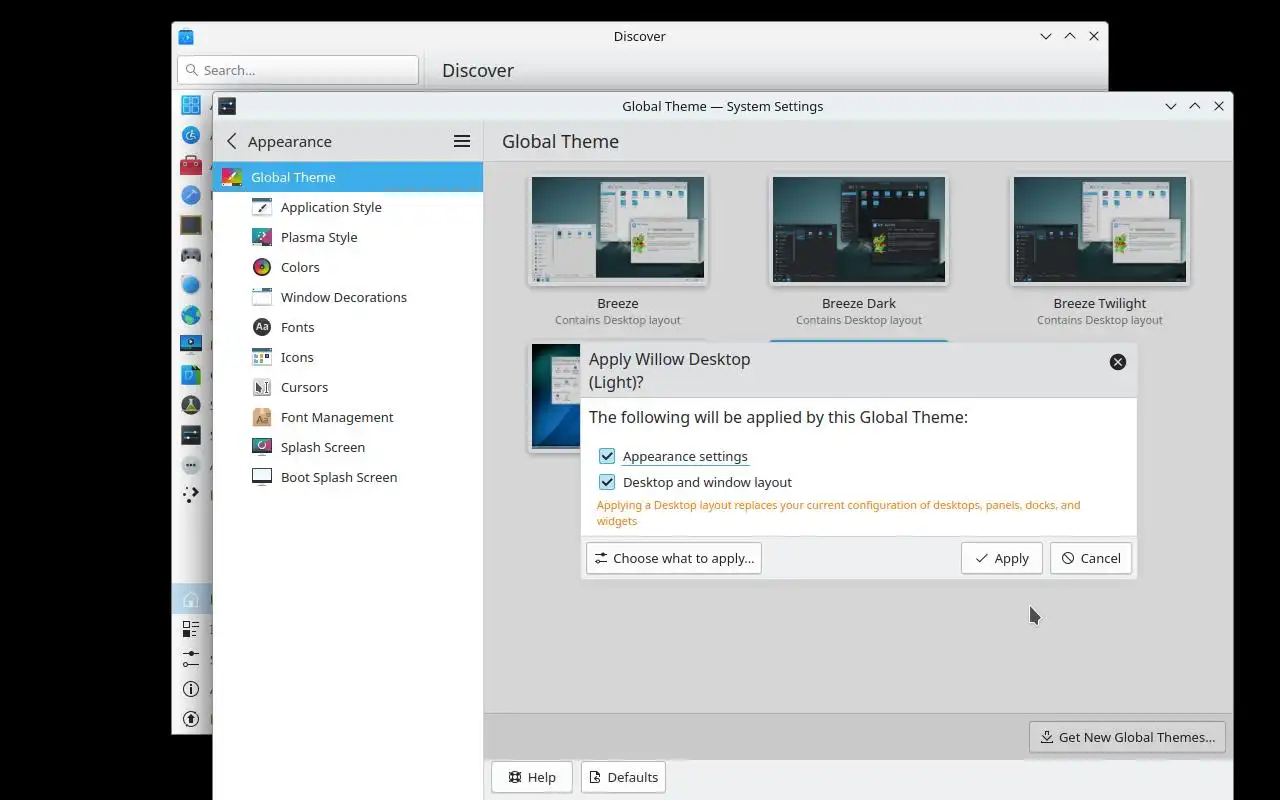Click the Defaults button
Image resolution: width=1280 pixels, height=800 pixels.
[624, 777]
